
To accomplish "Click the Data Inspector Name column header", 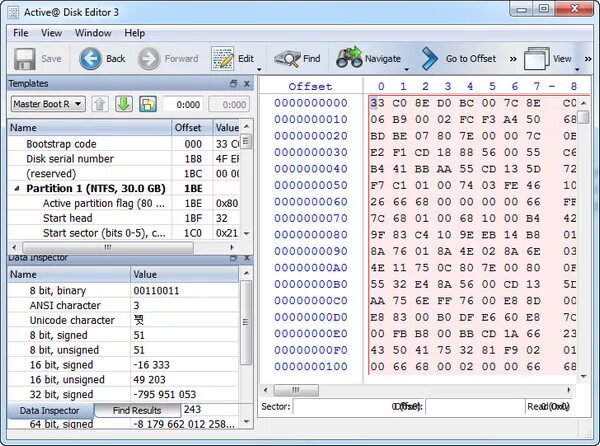I will (x=69, y=275).
